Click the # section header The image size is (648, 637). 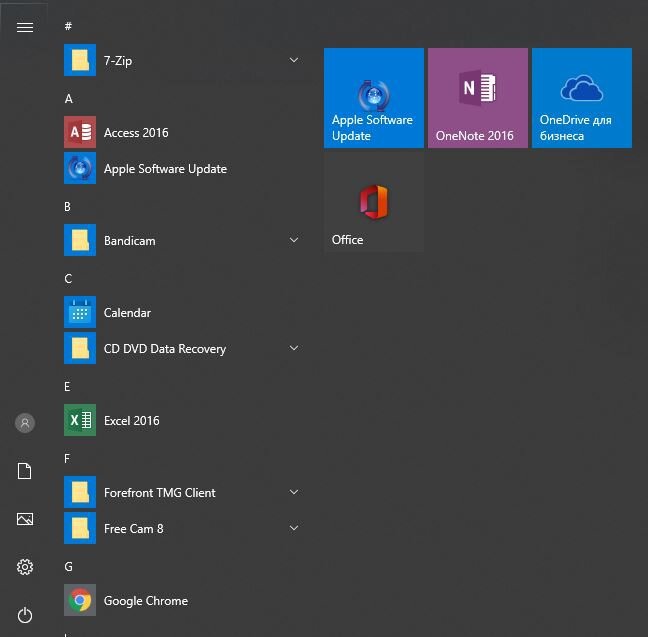(68, 26)
